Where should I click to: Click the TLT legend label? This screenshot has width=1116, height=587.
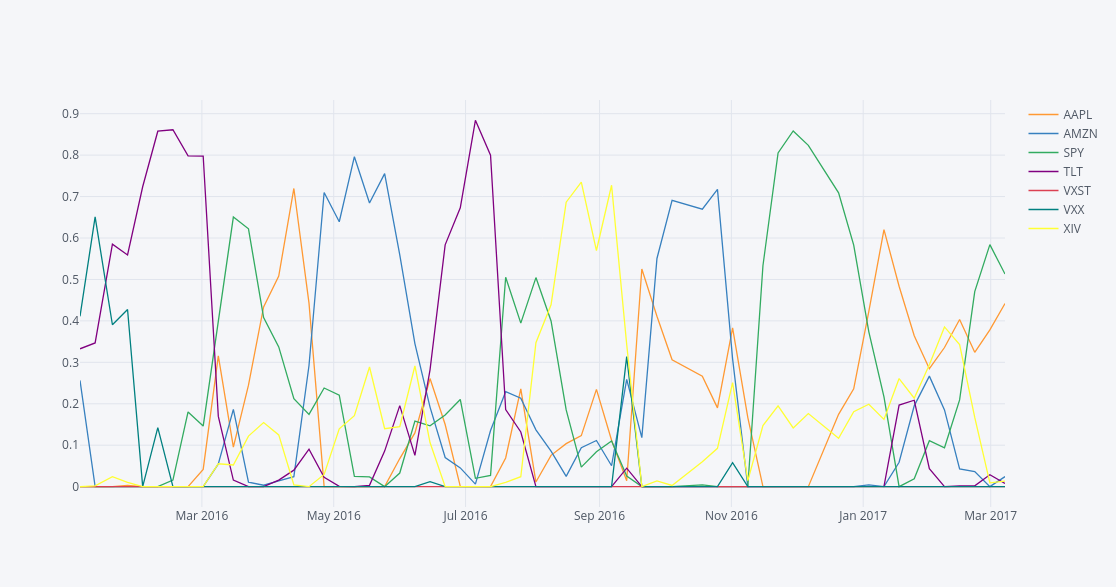[1073, 172]
